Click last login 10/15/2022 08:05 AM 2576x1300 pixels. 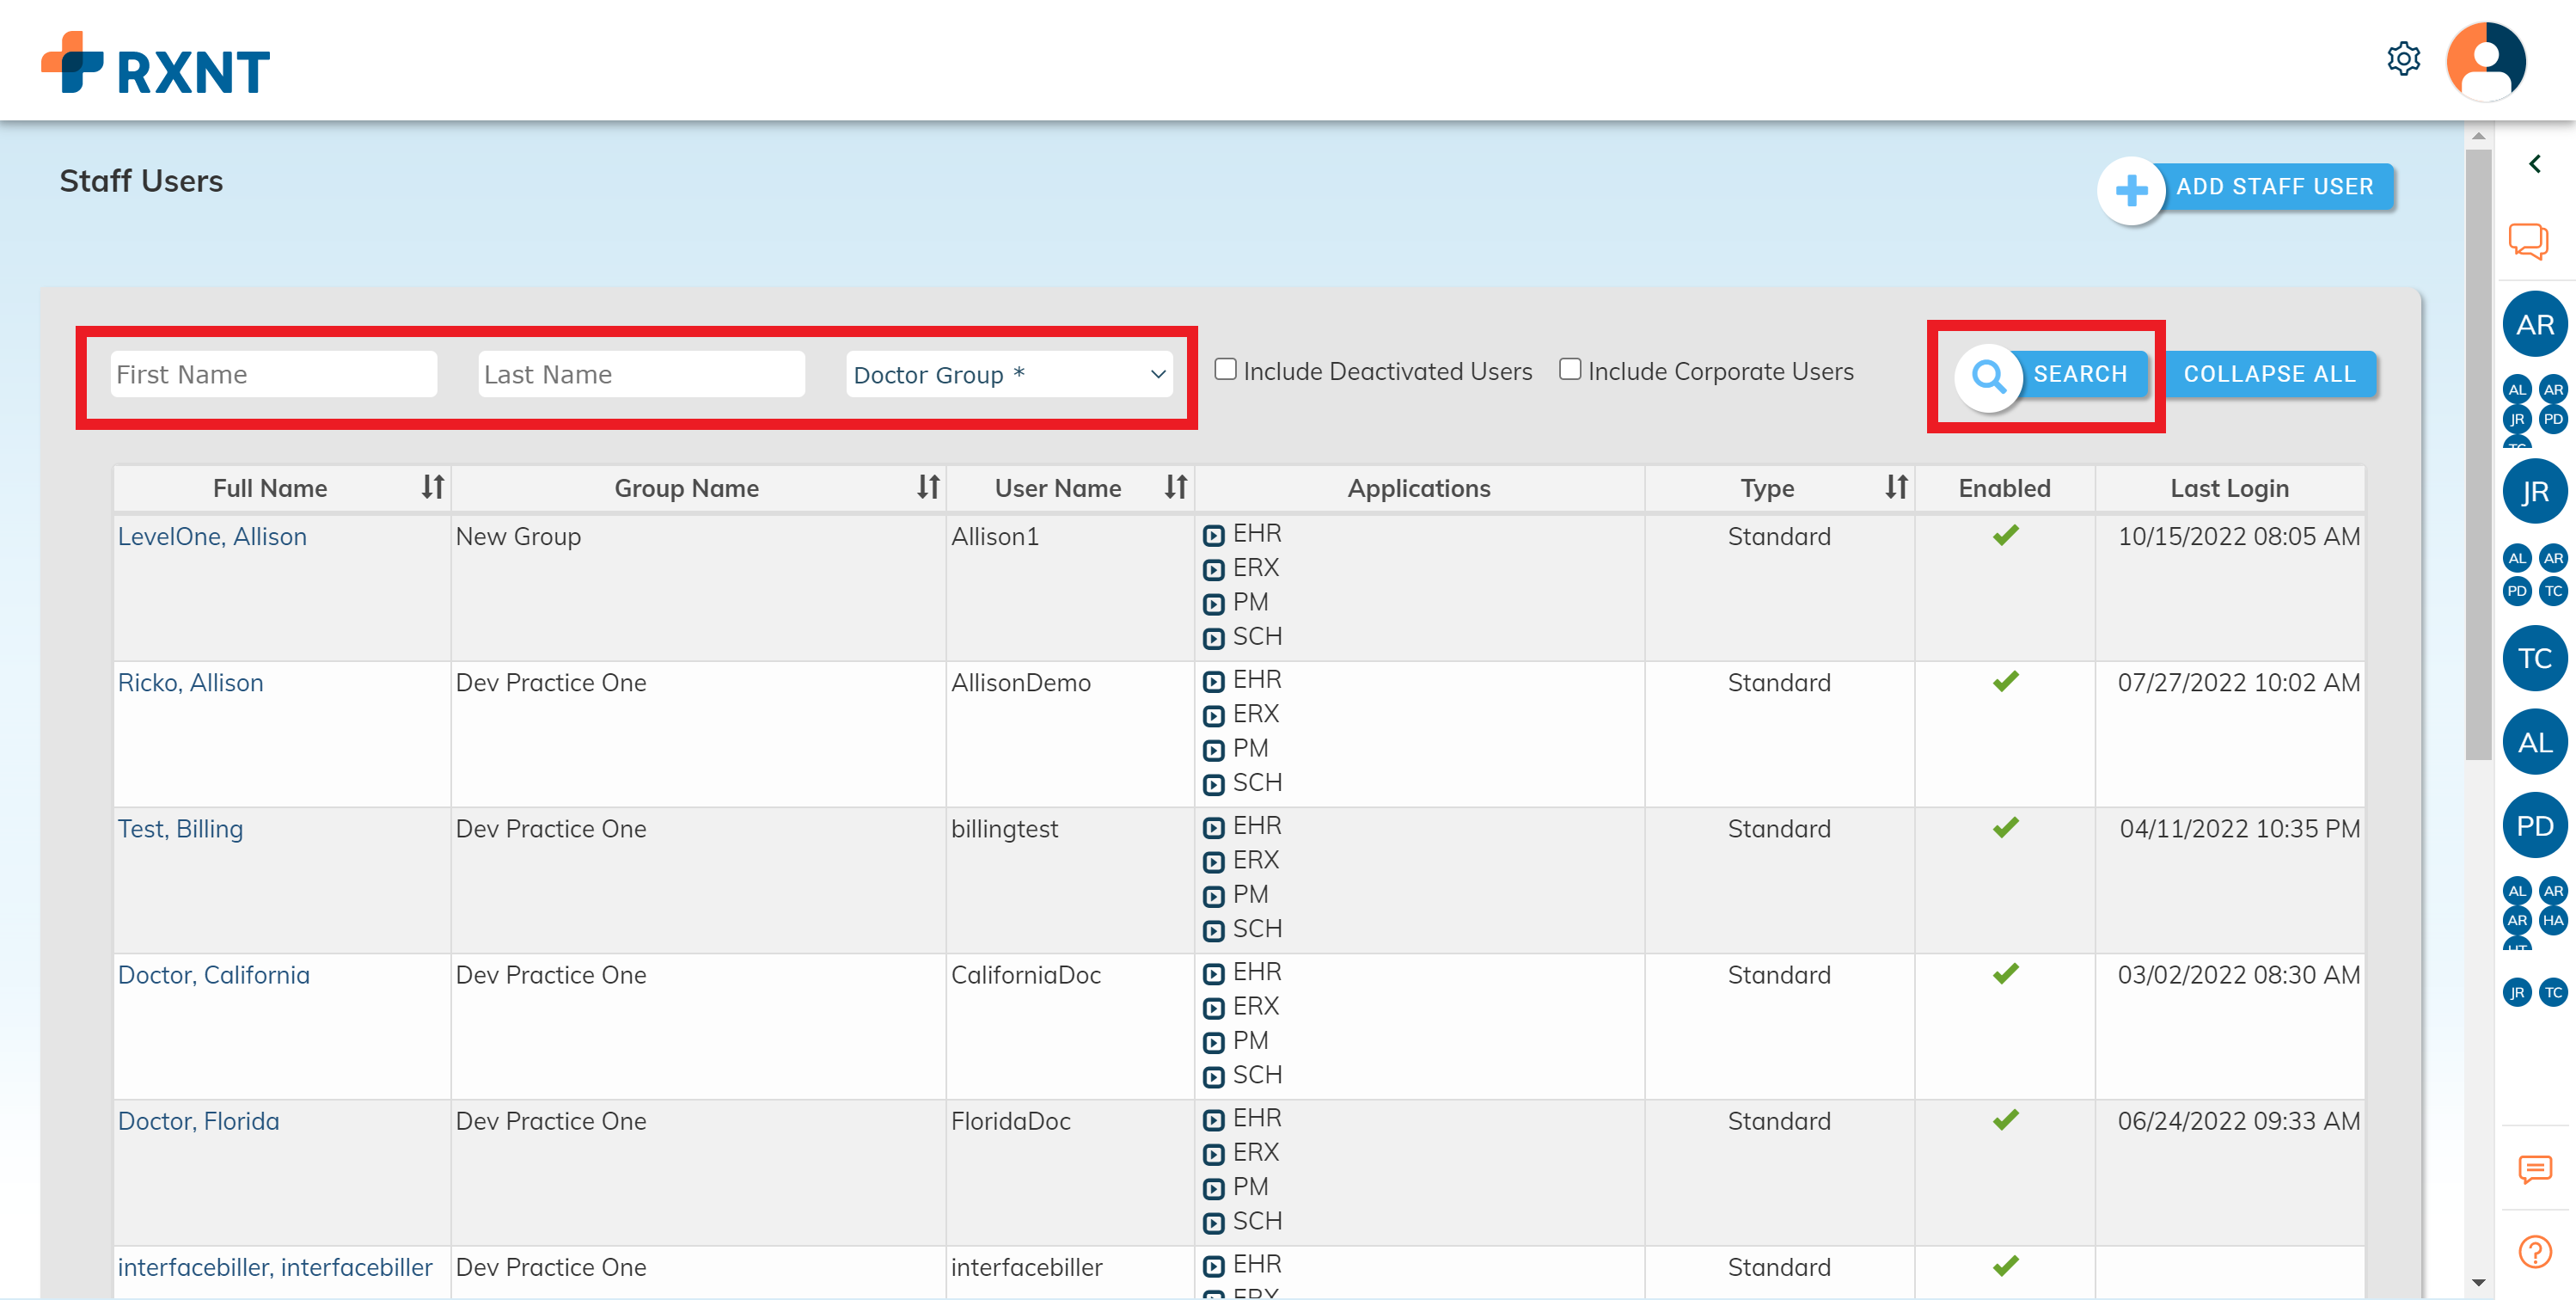[2238, 536]
